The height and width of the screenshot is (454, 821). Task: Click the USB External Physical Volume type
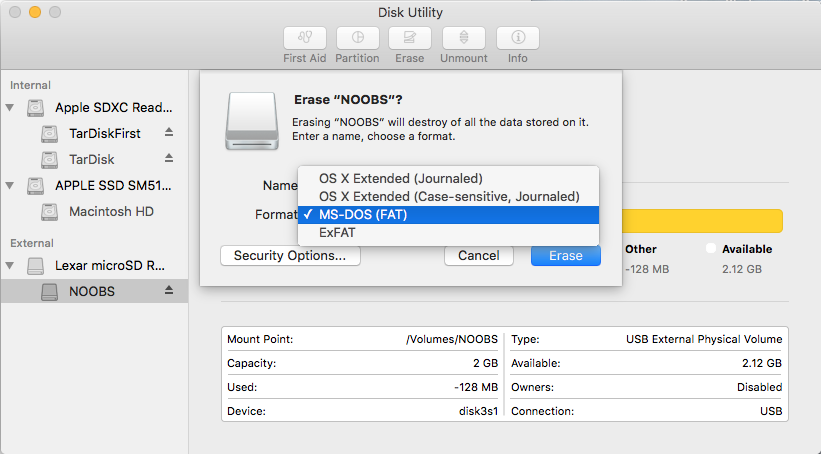(x=704, y=339)
